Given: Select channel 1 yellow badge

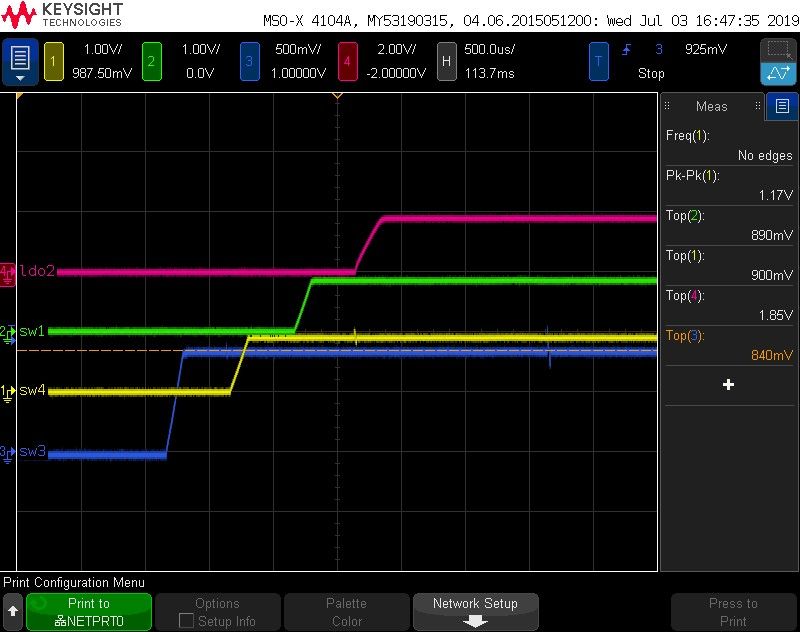Looking at the screenshot, I should 54,61.
